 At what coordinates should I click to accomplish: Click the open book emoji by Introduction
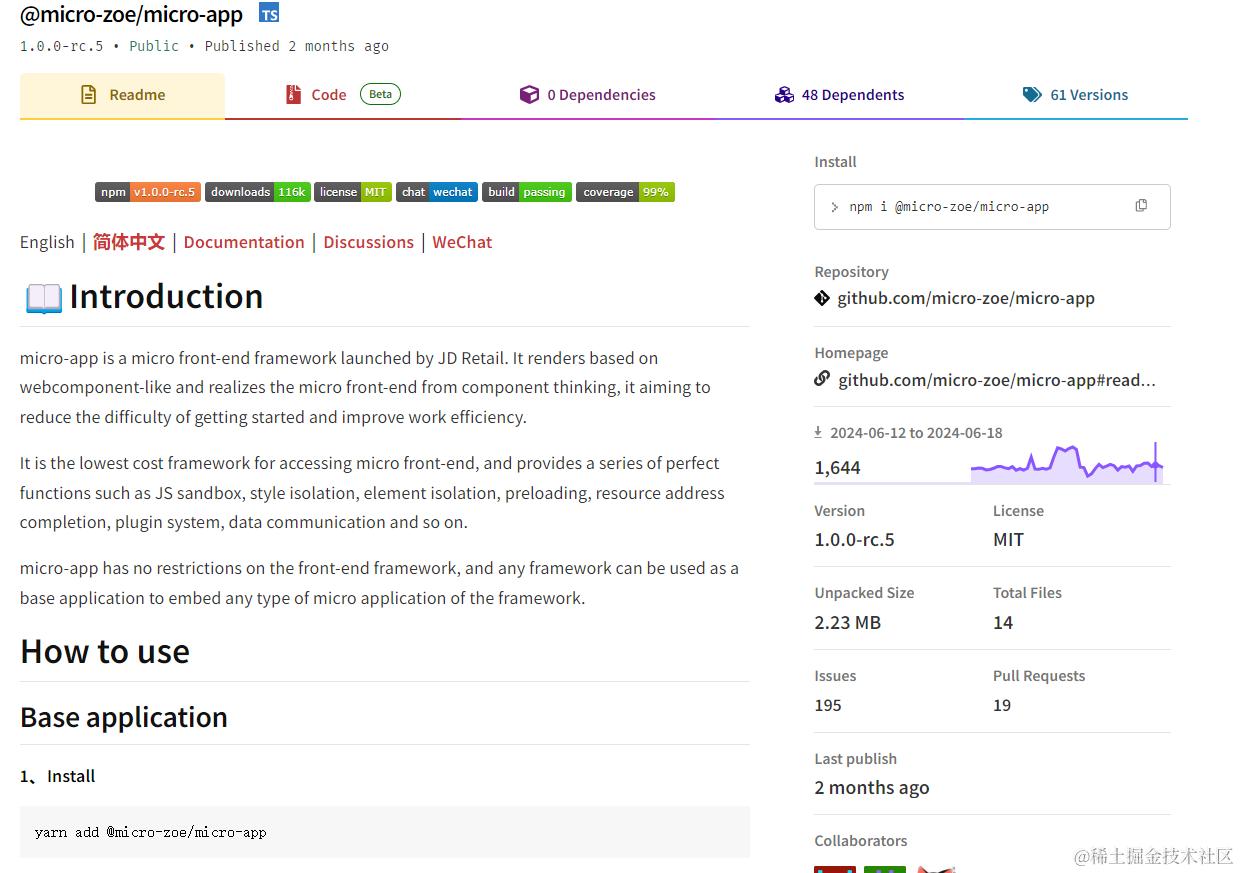pyautogui.click(x=43, y=297)
